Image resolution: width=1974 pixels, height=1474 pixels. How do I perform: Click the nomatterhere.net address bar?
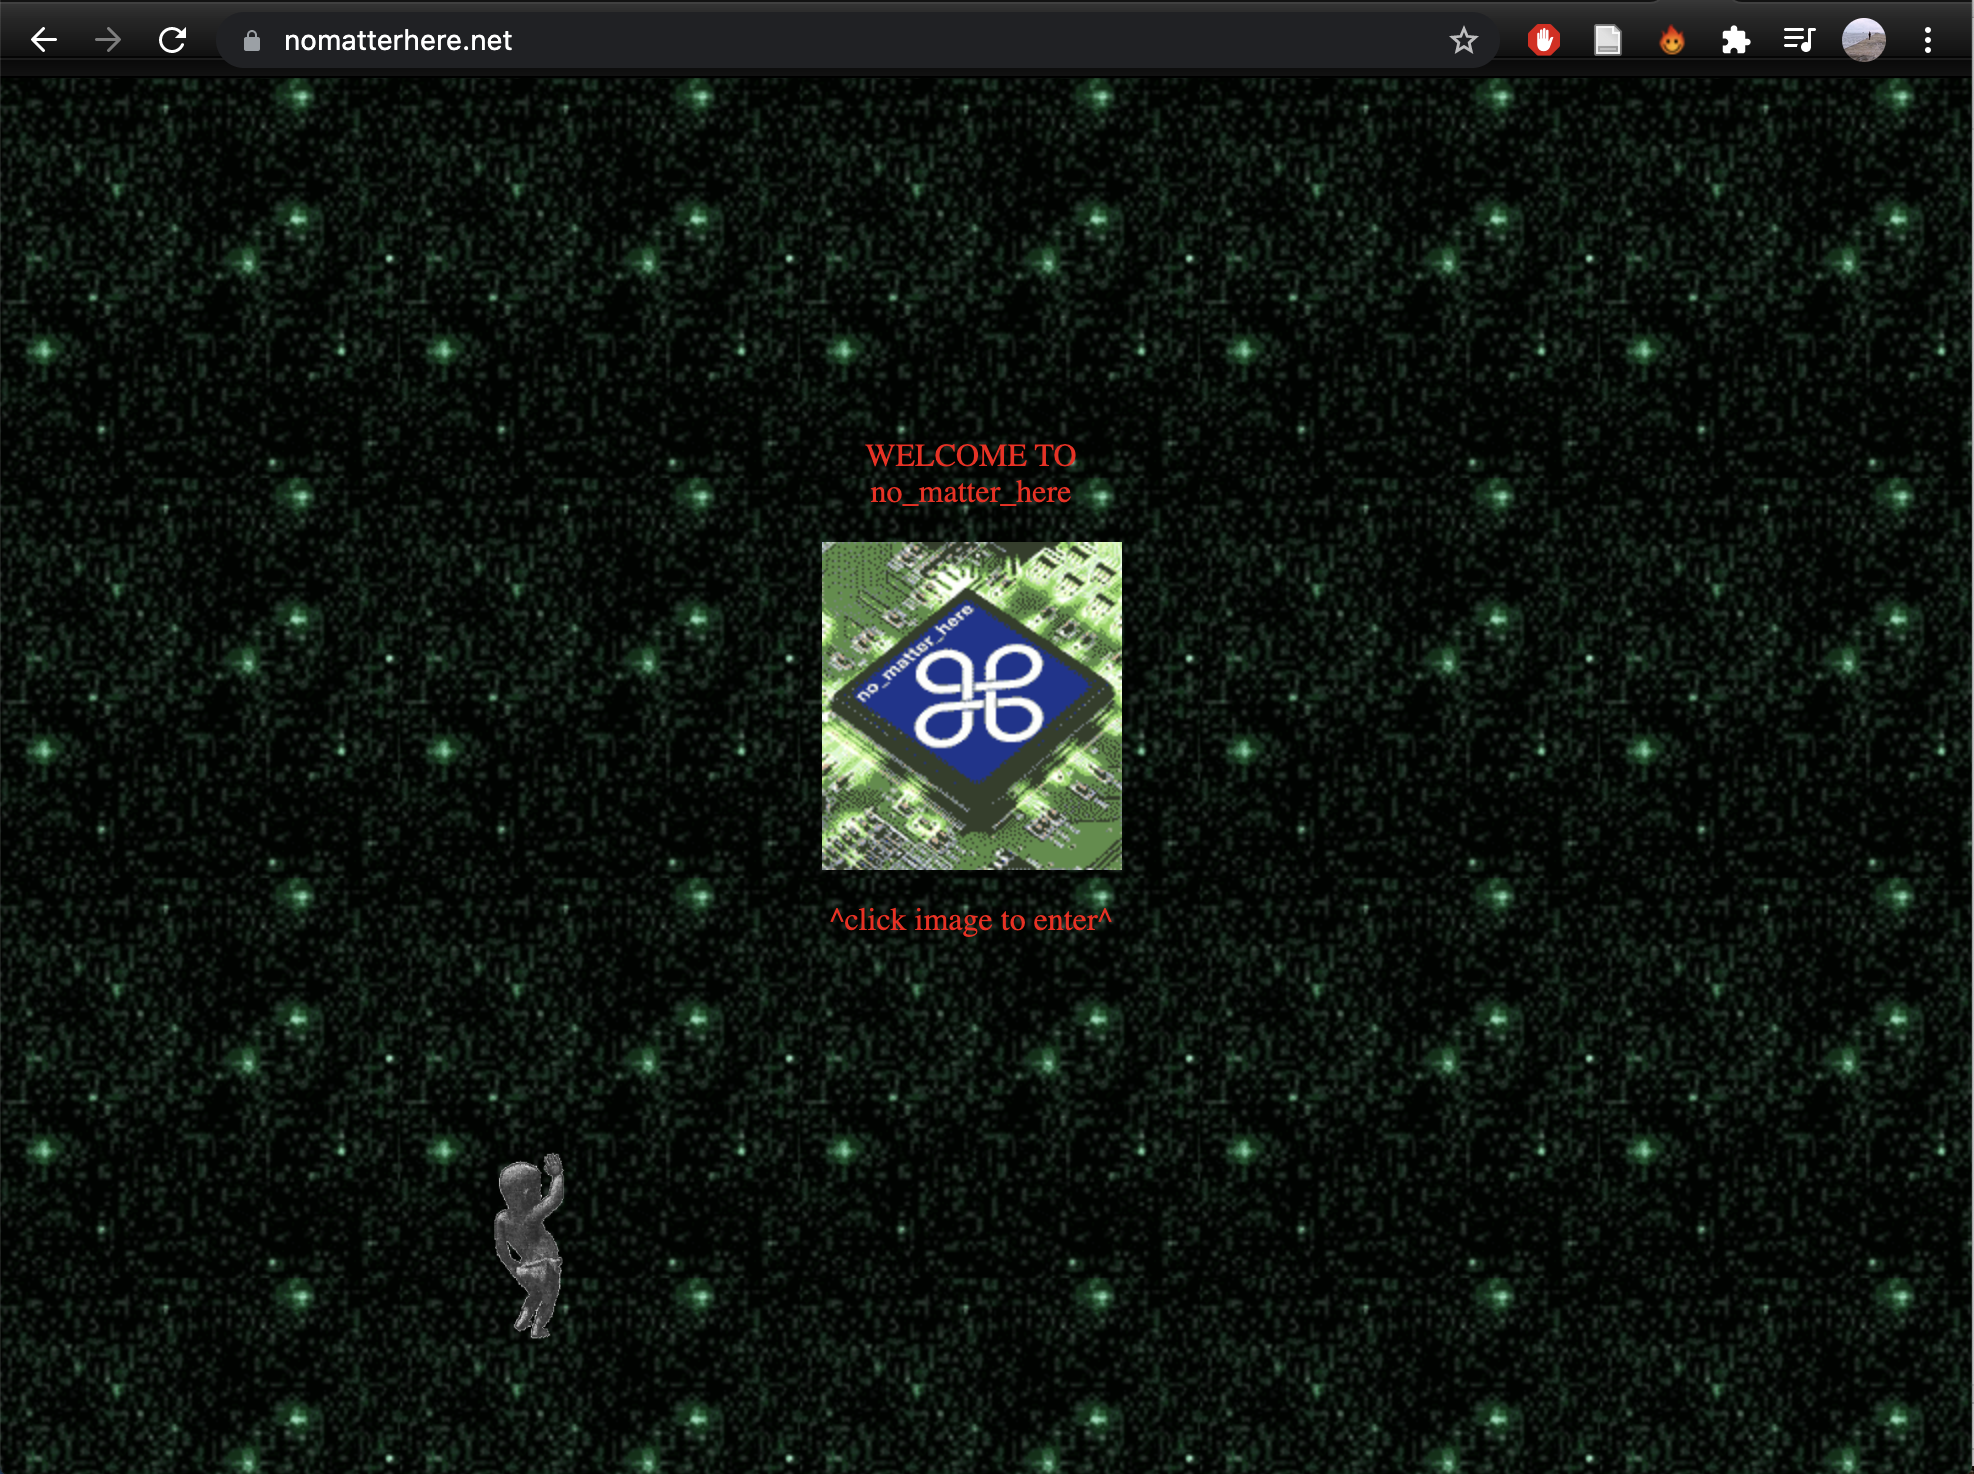[800, 40]
